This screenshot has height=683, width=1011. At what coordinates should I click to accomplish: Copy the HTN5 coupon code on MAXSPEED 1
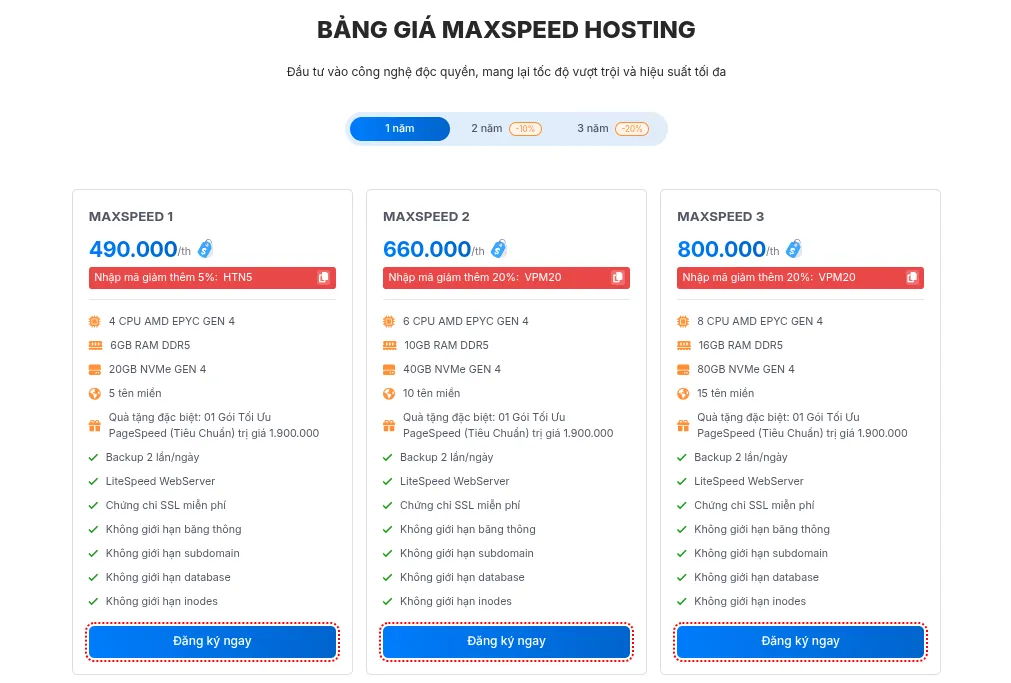[x=324, y=277]
